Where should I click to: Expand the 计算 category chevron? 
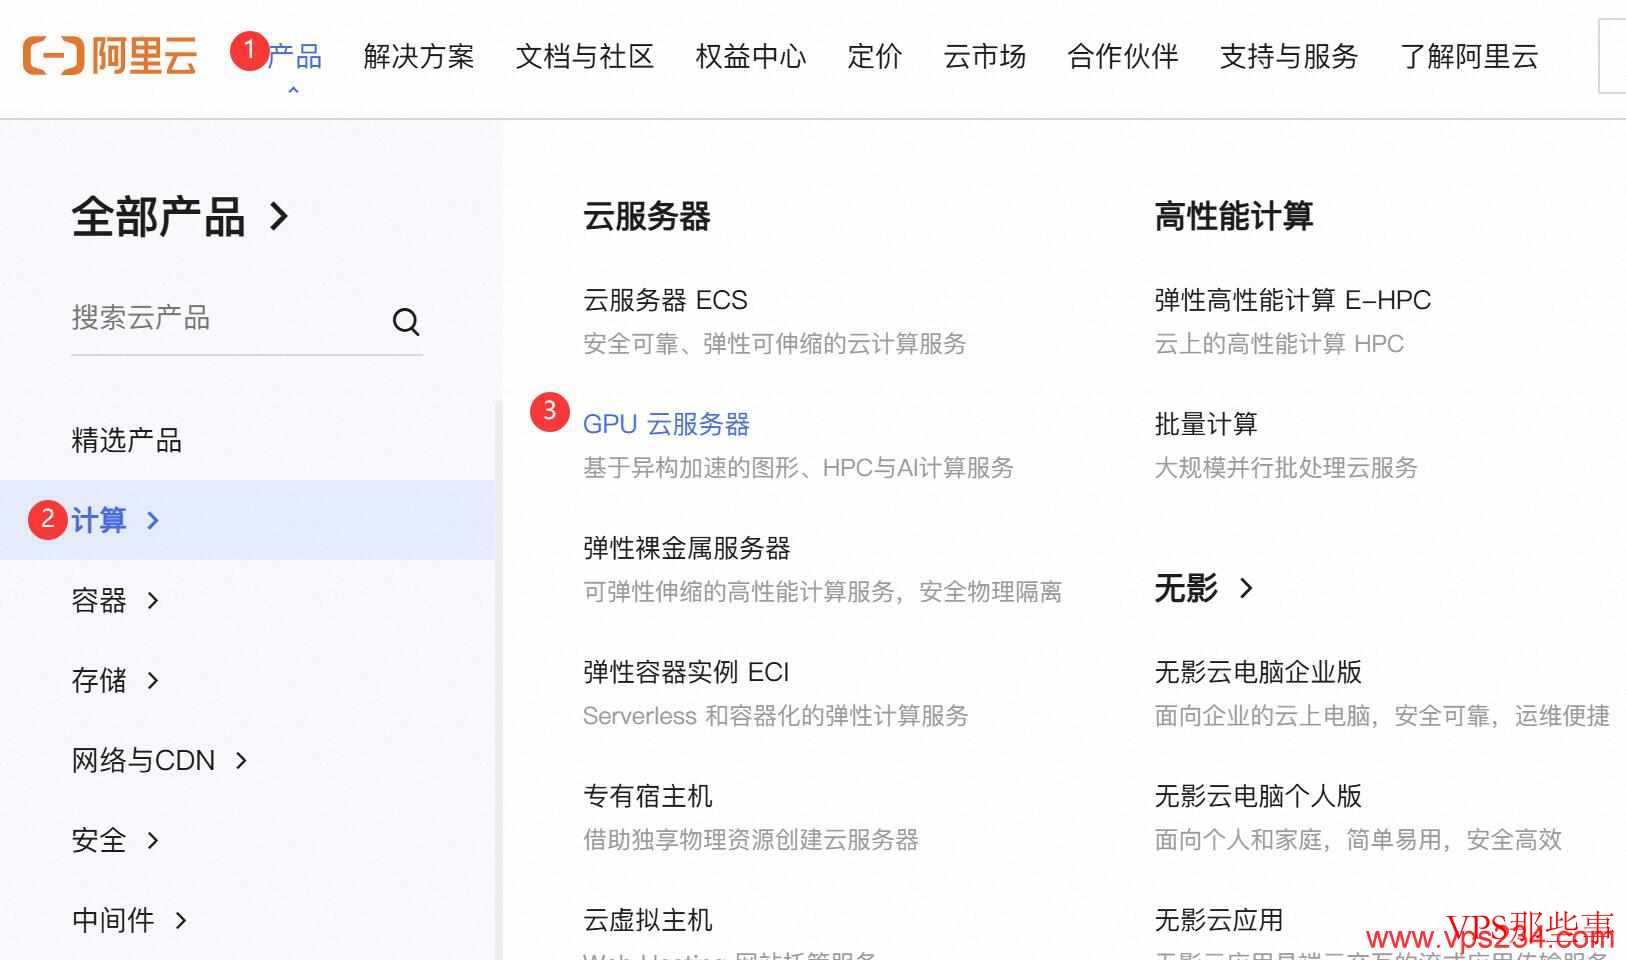tap(153, 520)
